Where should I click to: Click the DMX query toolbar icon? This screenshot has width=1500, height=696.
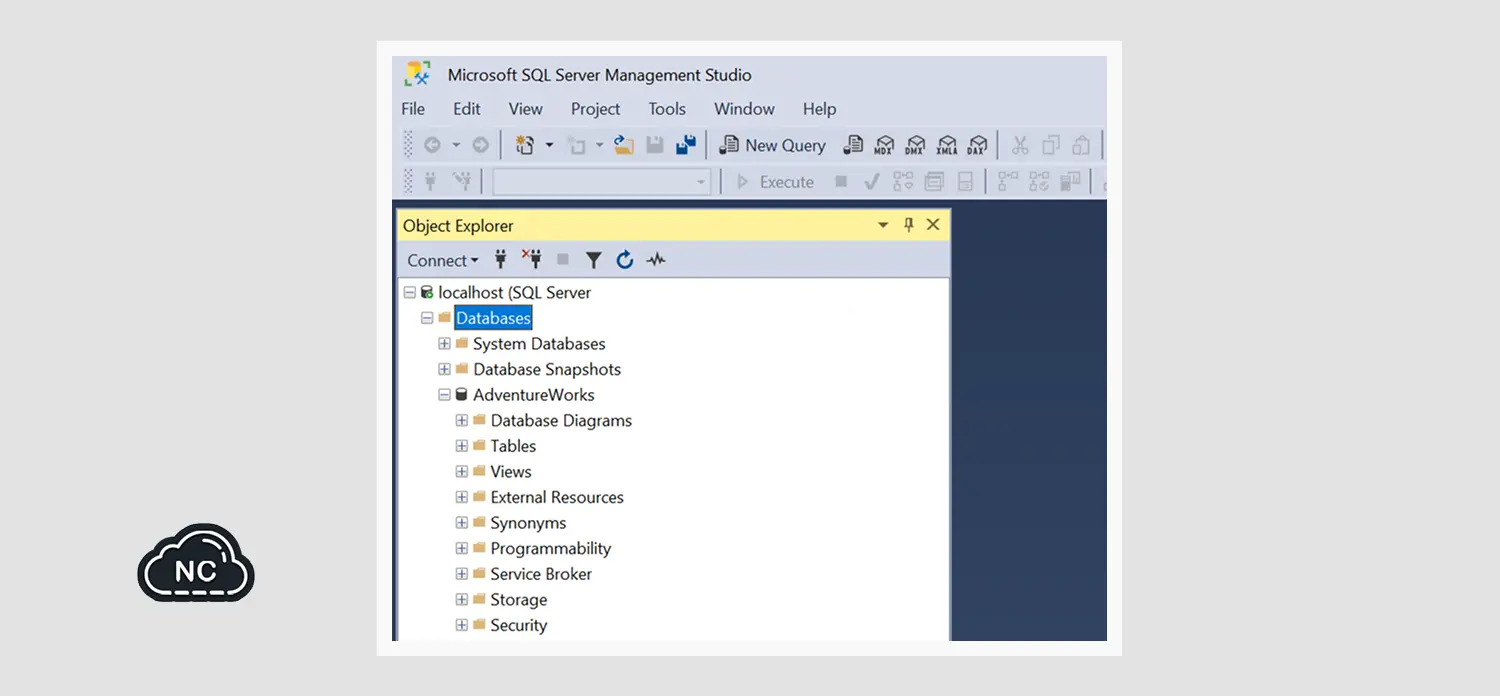915,146
